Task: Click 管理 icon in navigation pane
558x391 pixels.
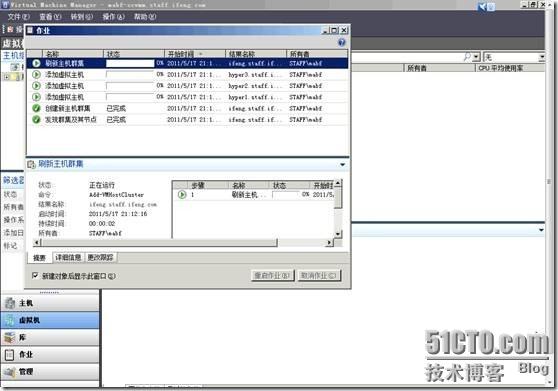Action: 10,371
